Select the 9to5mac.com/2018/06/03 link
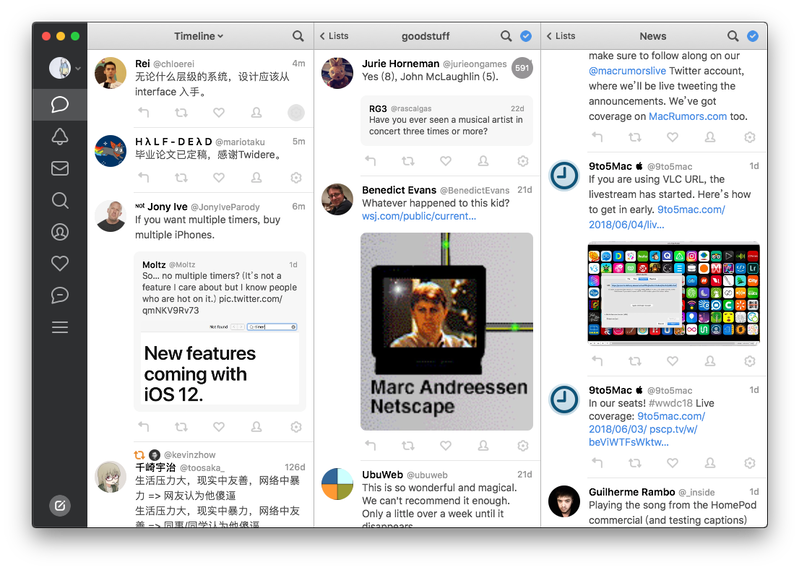Viewport: 800px width, 570px height. 647,423
